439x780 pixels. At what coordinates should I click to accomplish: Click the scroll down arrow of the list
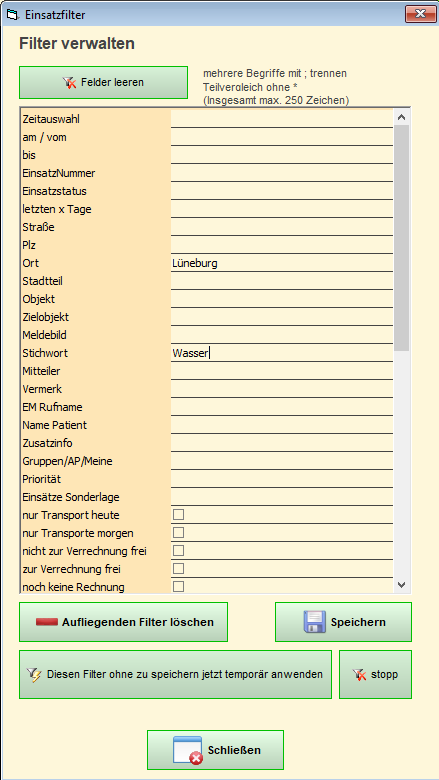coord(402,585)
